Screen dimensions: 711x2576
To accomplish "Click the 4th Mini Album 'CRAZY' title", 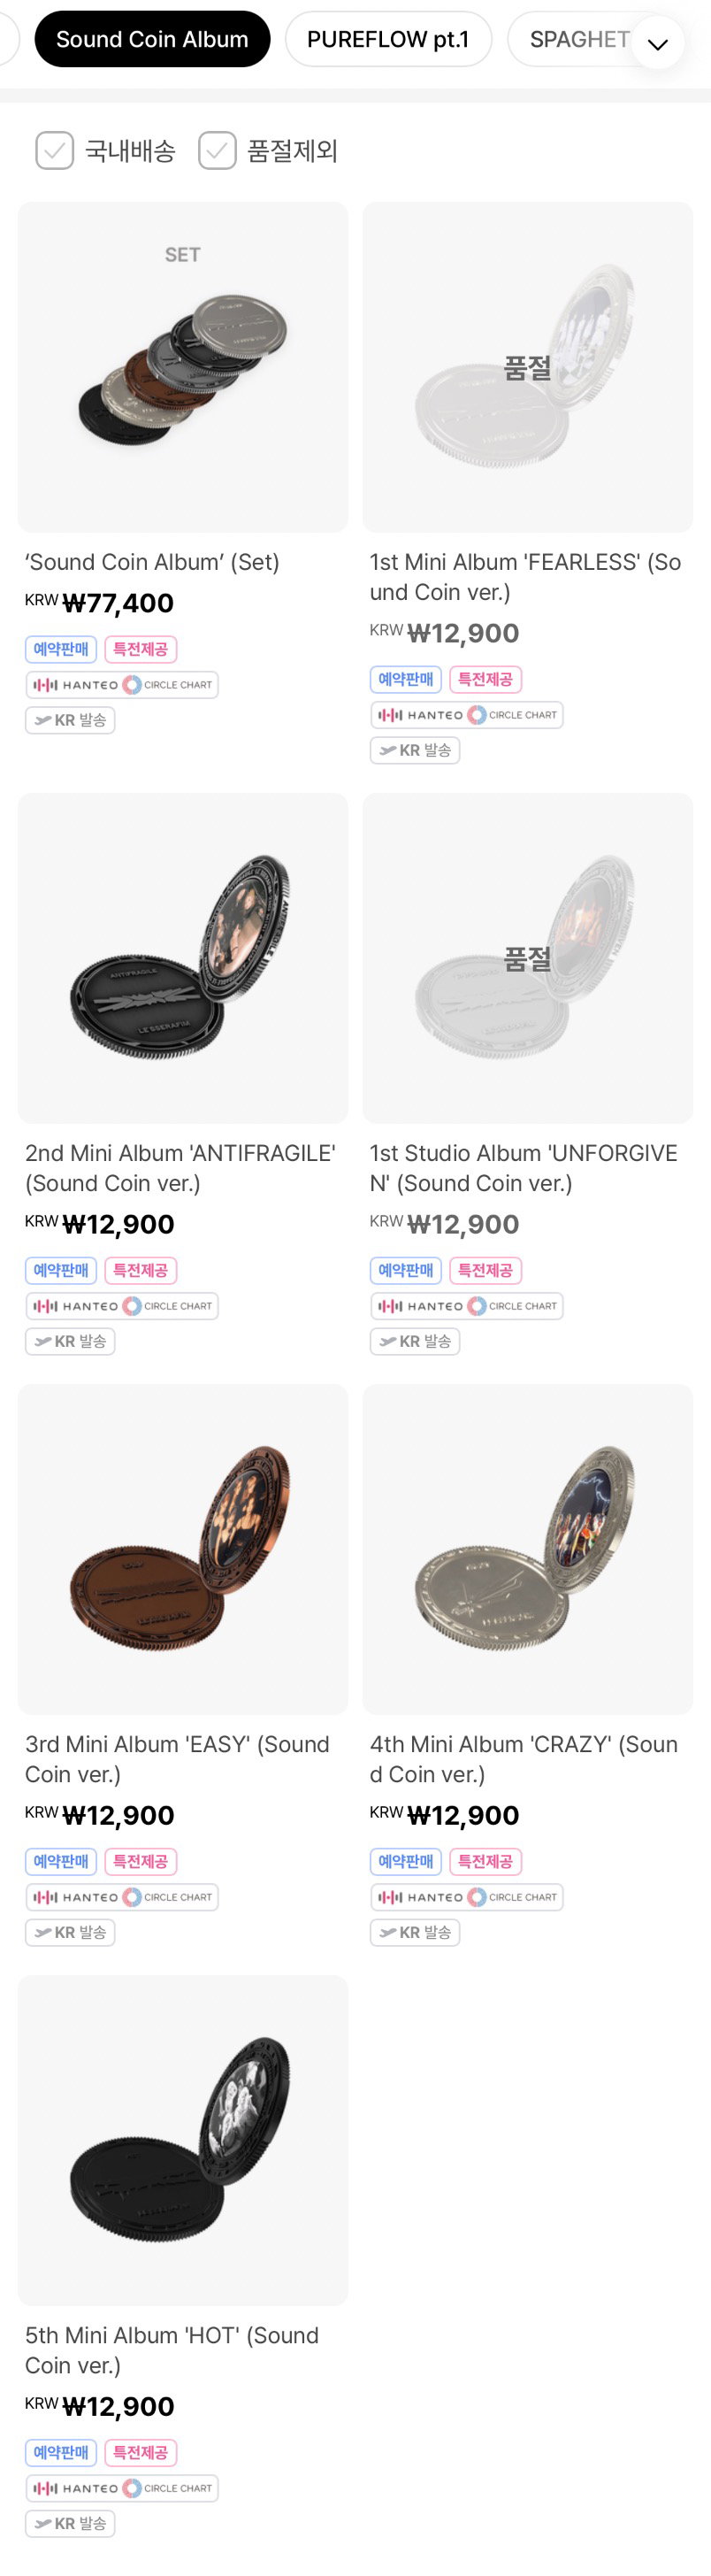I will [523, 1759].
